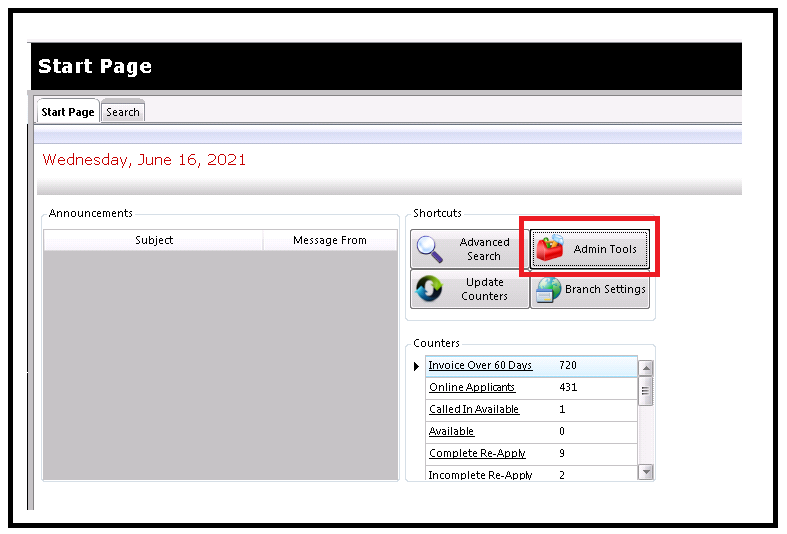Screen dimensions: 787x534
Task: Select the 720 invoice count cell
Action: [569, 366]
